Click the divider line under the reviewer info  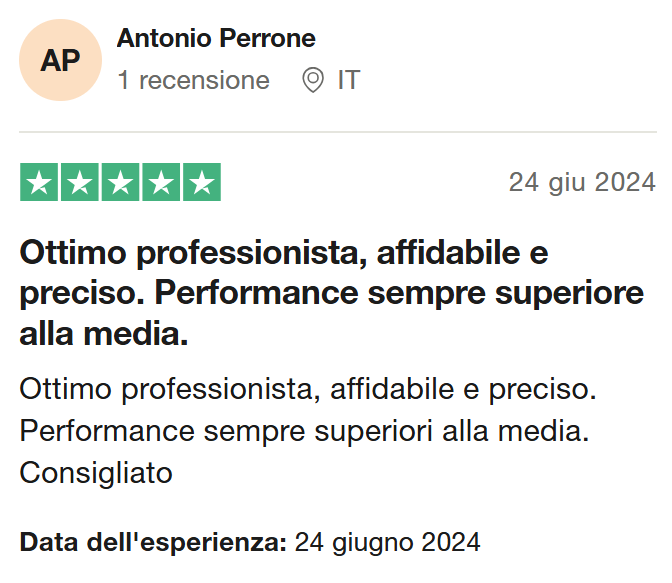[336, 132]
